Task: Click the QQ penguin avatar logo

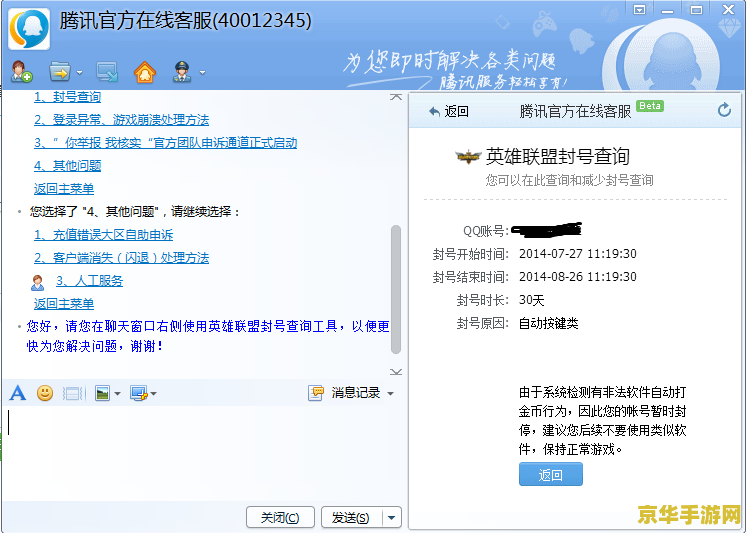Action: 29,29
